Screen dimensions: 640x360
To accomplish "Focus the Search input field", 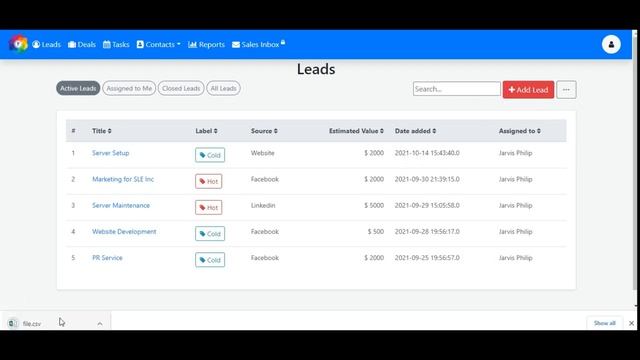I will point(456,89).
